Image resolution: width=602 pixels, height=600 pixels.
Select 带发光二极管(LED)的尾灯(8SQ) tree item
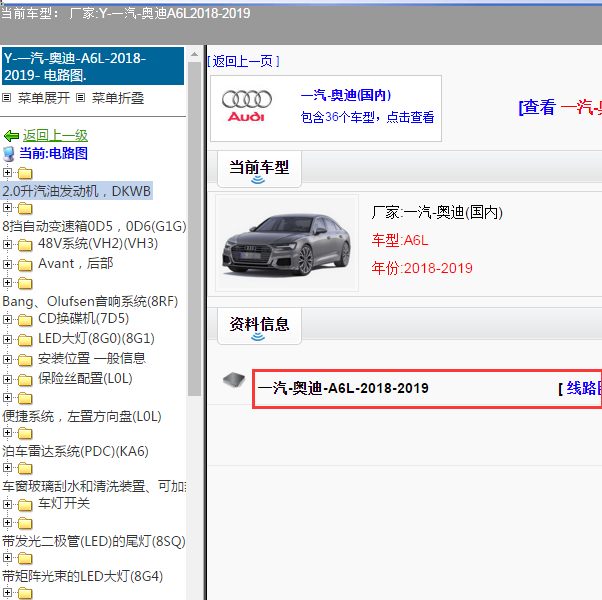pyautogui.click(x=94, y=541)
